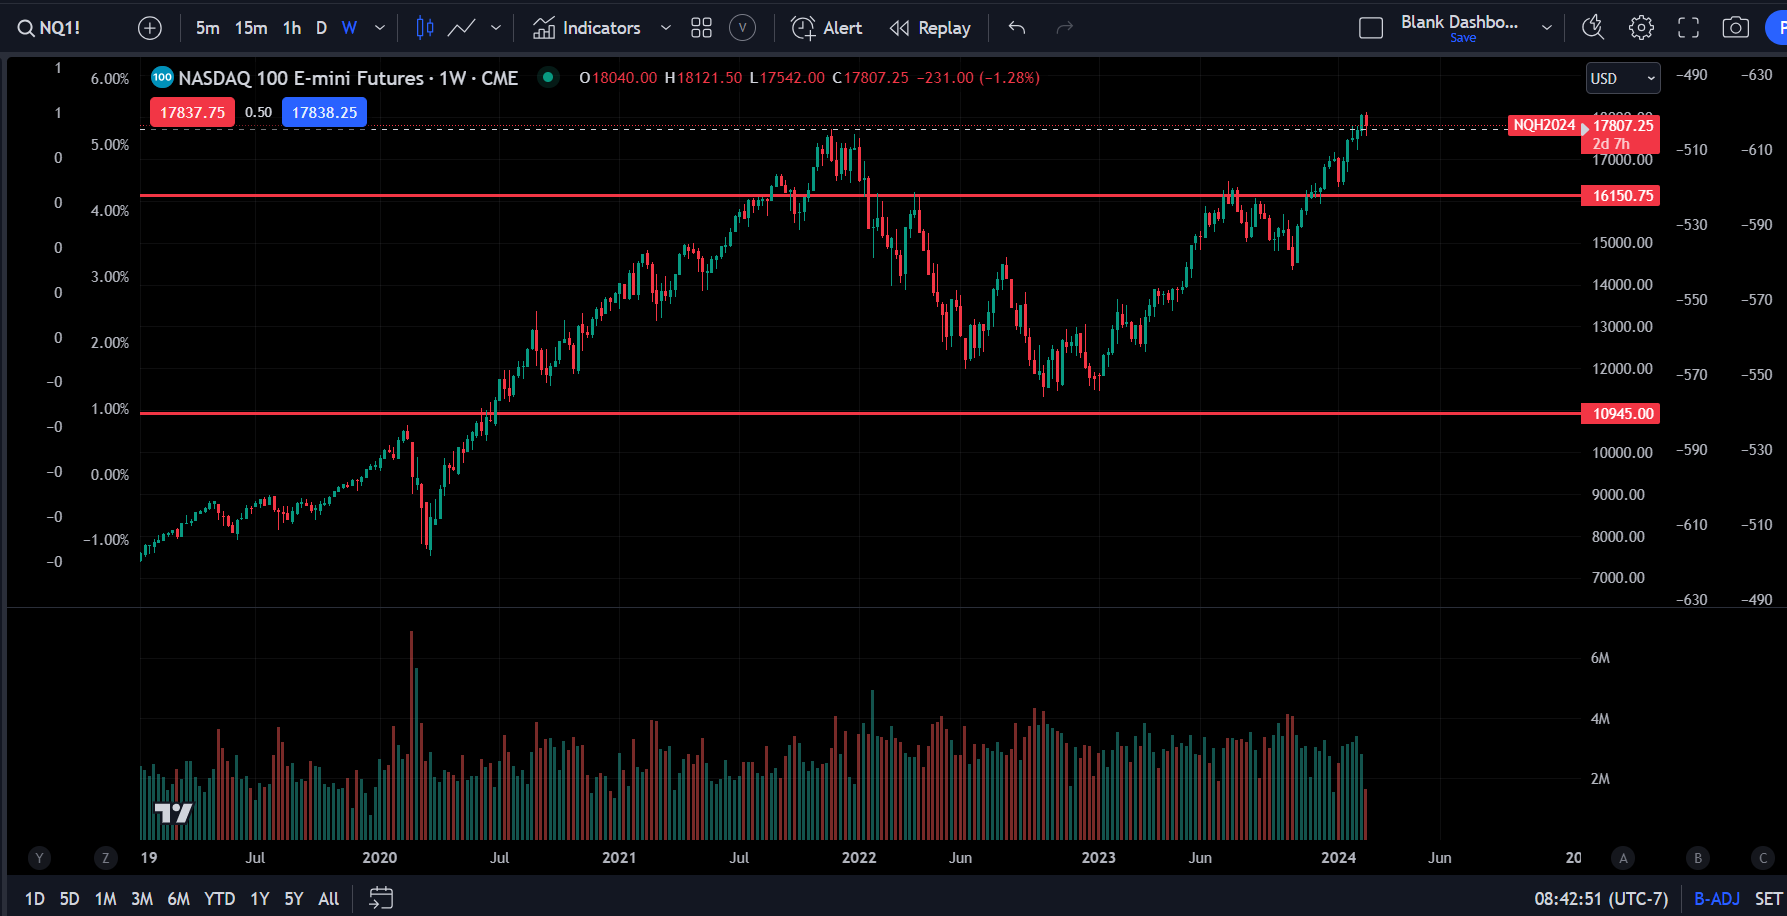Take a chart snapshot with camera icon
Viewport: 1787px width, 916px height.
1736,28
